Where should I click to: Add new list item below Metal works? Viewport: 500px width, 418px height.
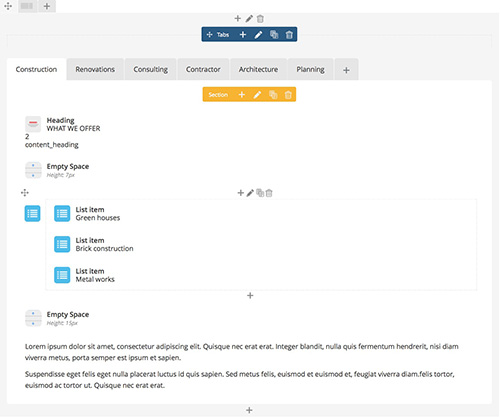pyautogui.click(x=250, y=296)
